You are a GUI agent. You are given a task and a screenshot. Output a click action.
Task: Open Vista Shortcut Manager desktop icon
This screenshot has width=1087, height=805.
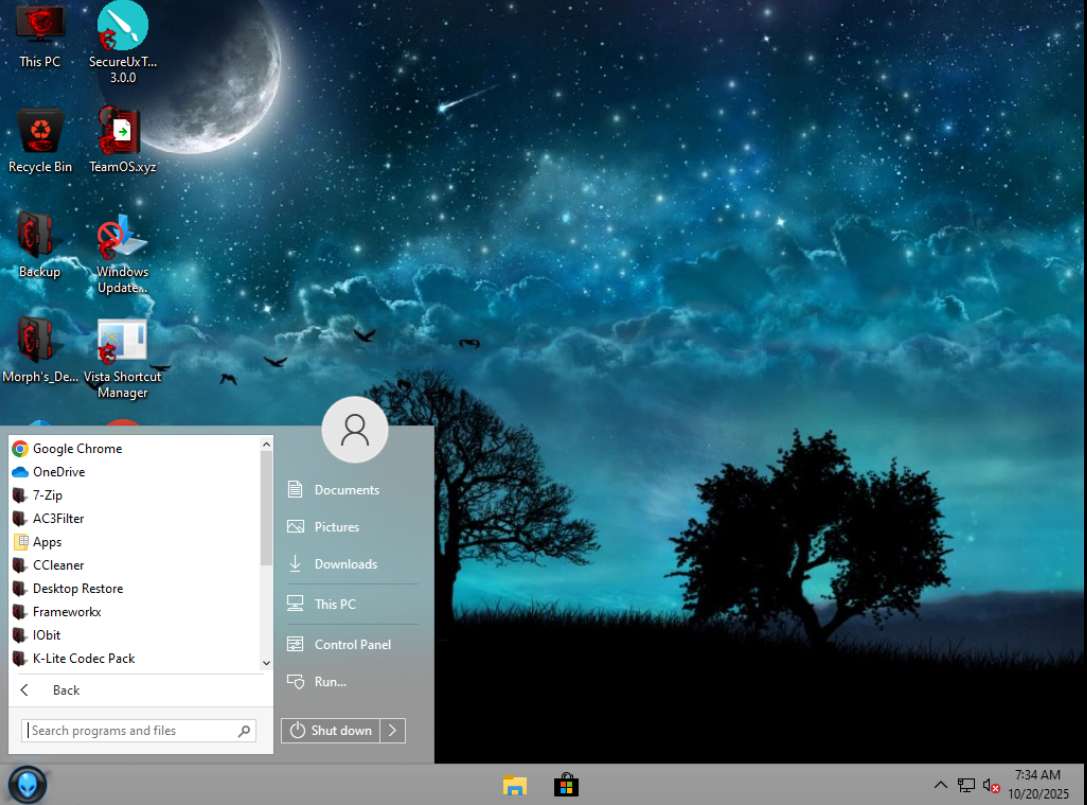coord(122,345)
